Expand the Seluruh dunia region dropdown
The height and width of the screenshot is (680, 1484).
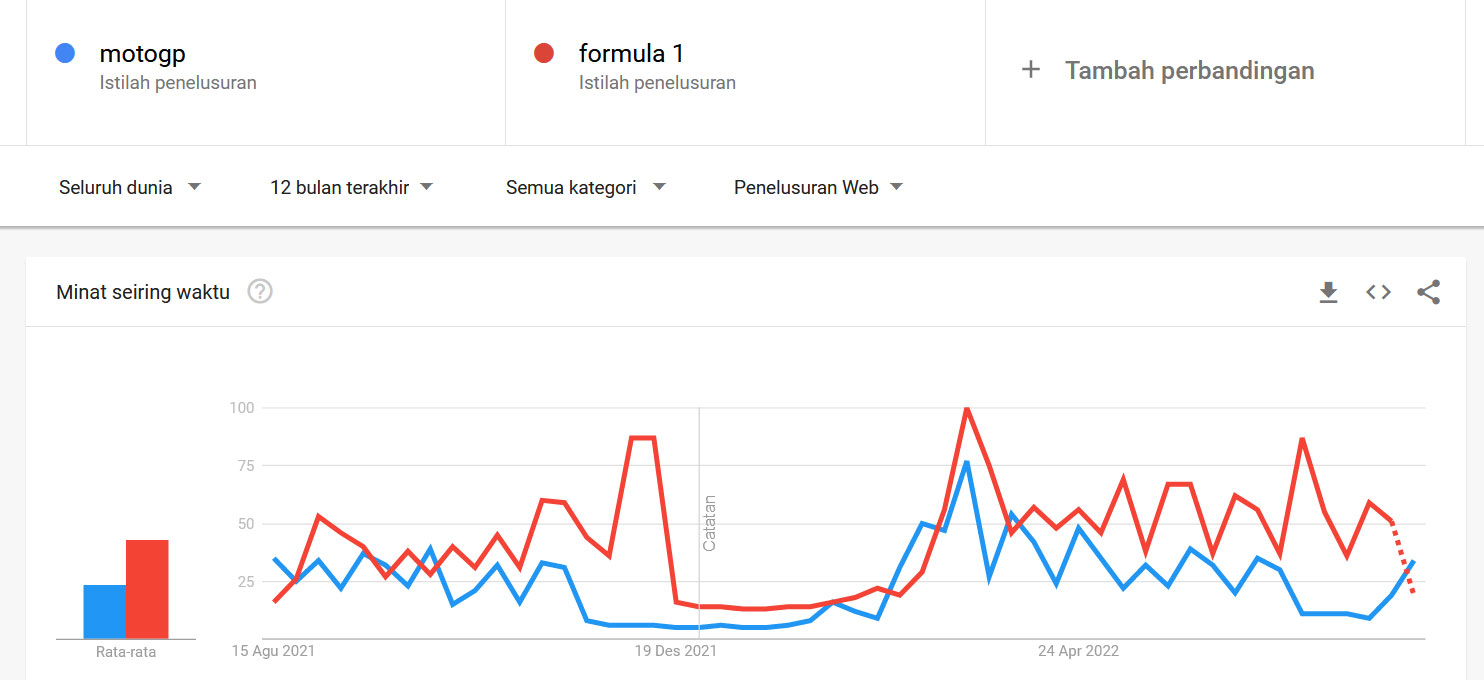click(x=130, y=187)
